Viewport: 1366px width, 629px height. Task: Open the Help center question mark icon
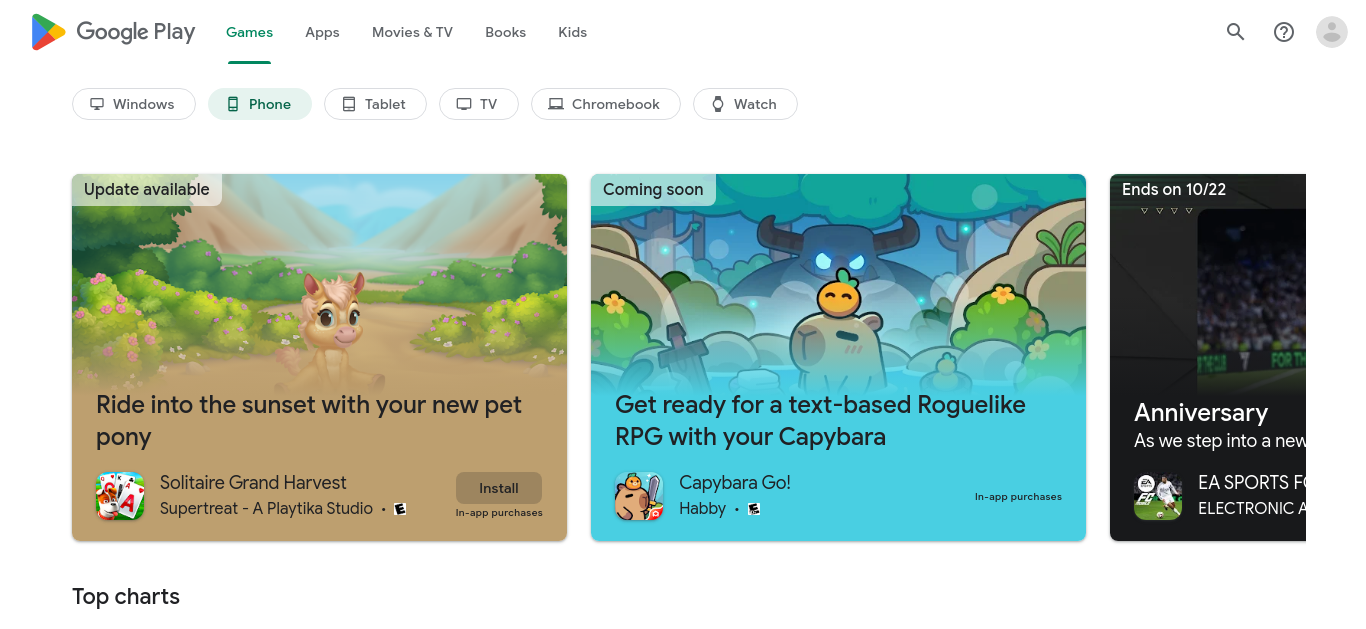[1284, 32]
